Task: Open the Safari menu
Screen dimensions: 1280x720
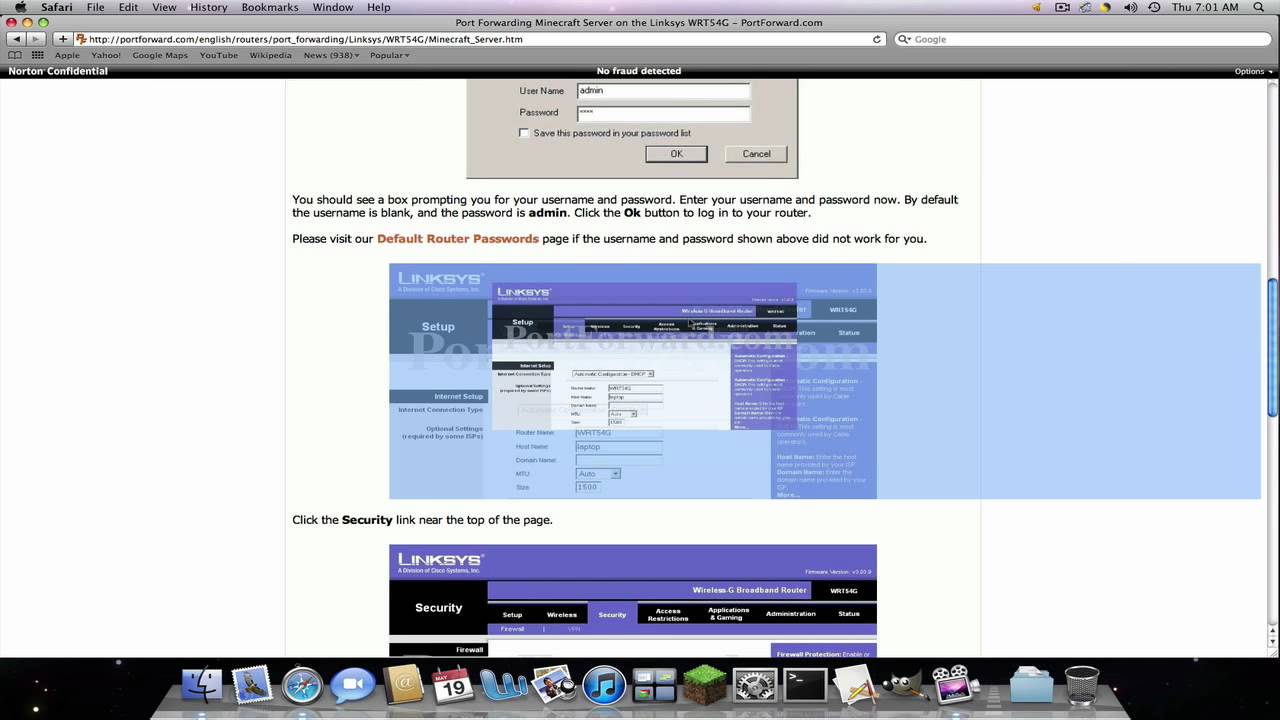Action: click(56, 7)
